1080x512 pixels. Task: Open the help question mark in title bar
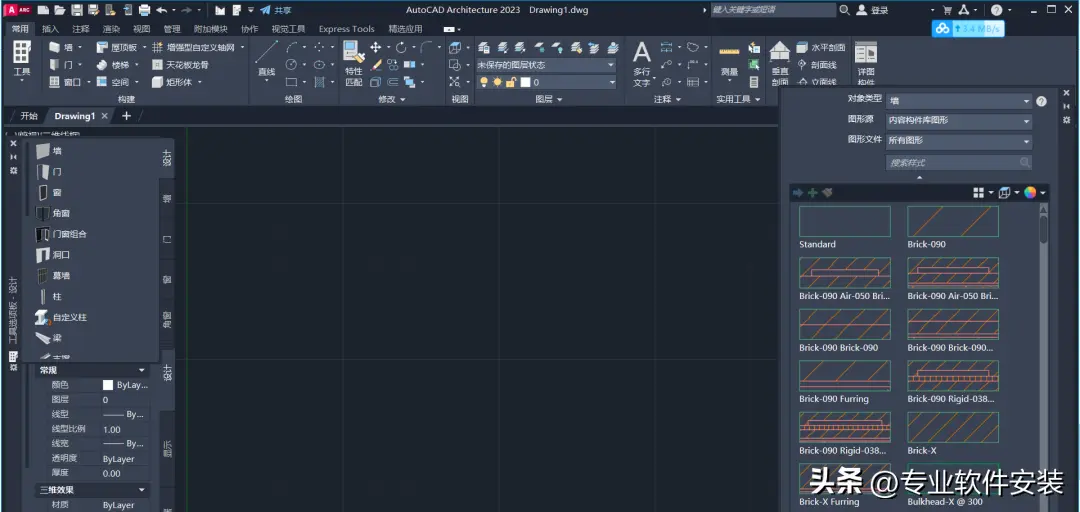coord(997,10)
